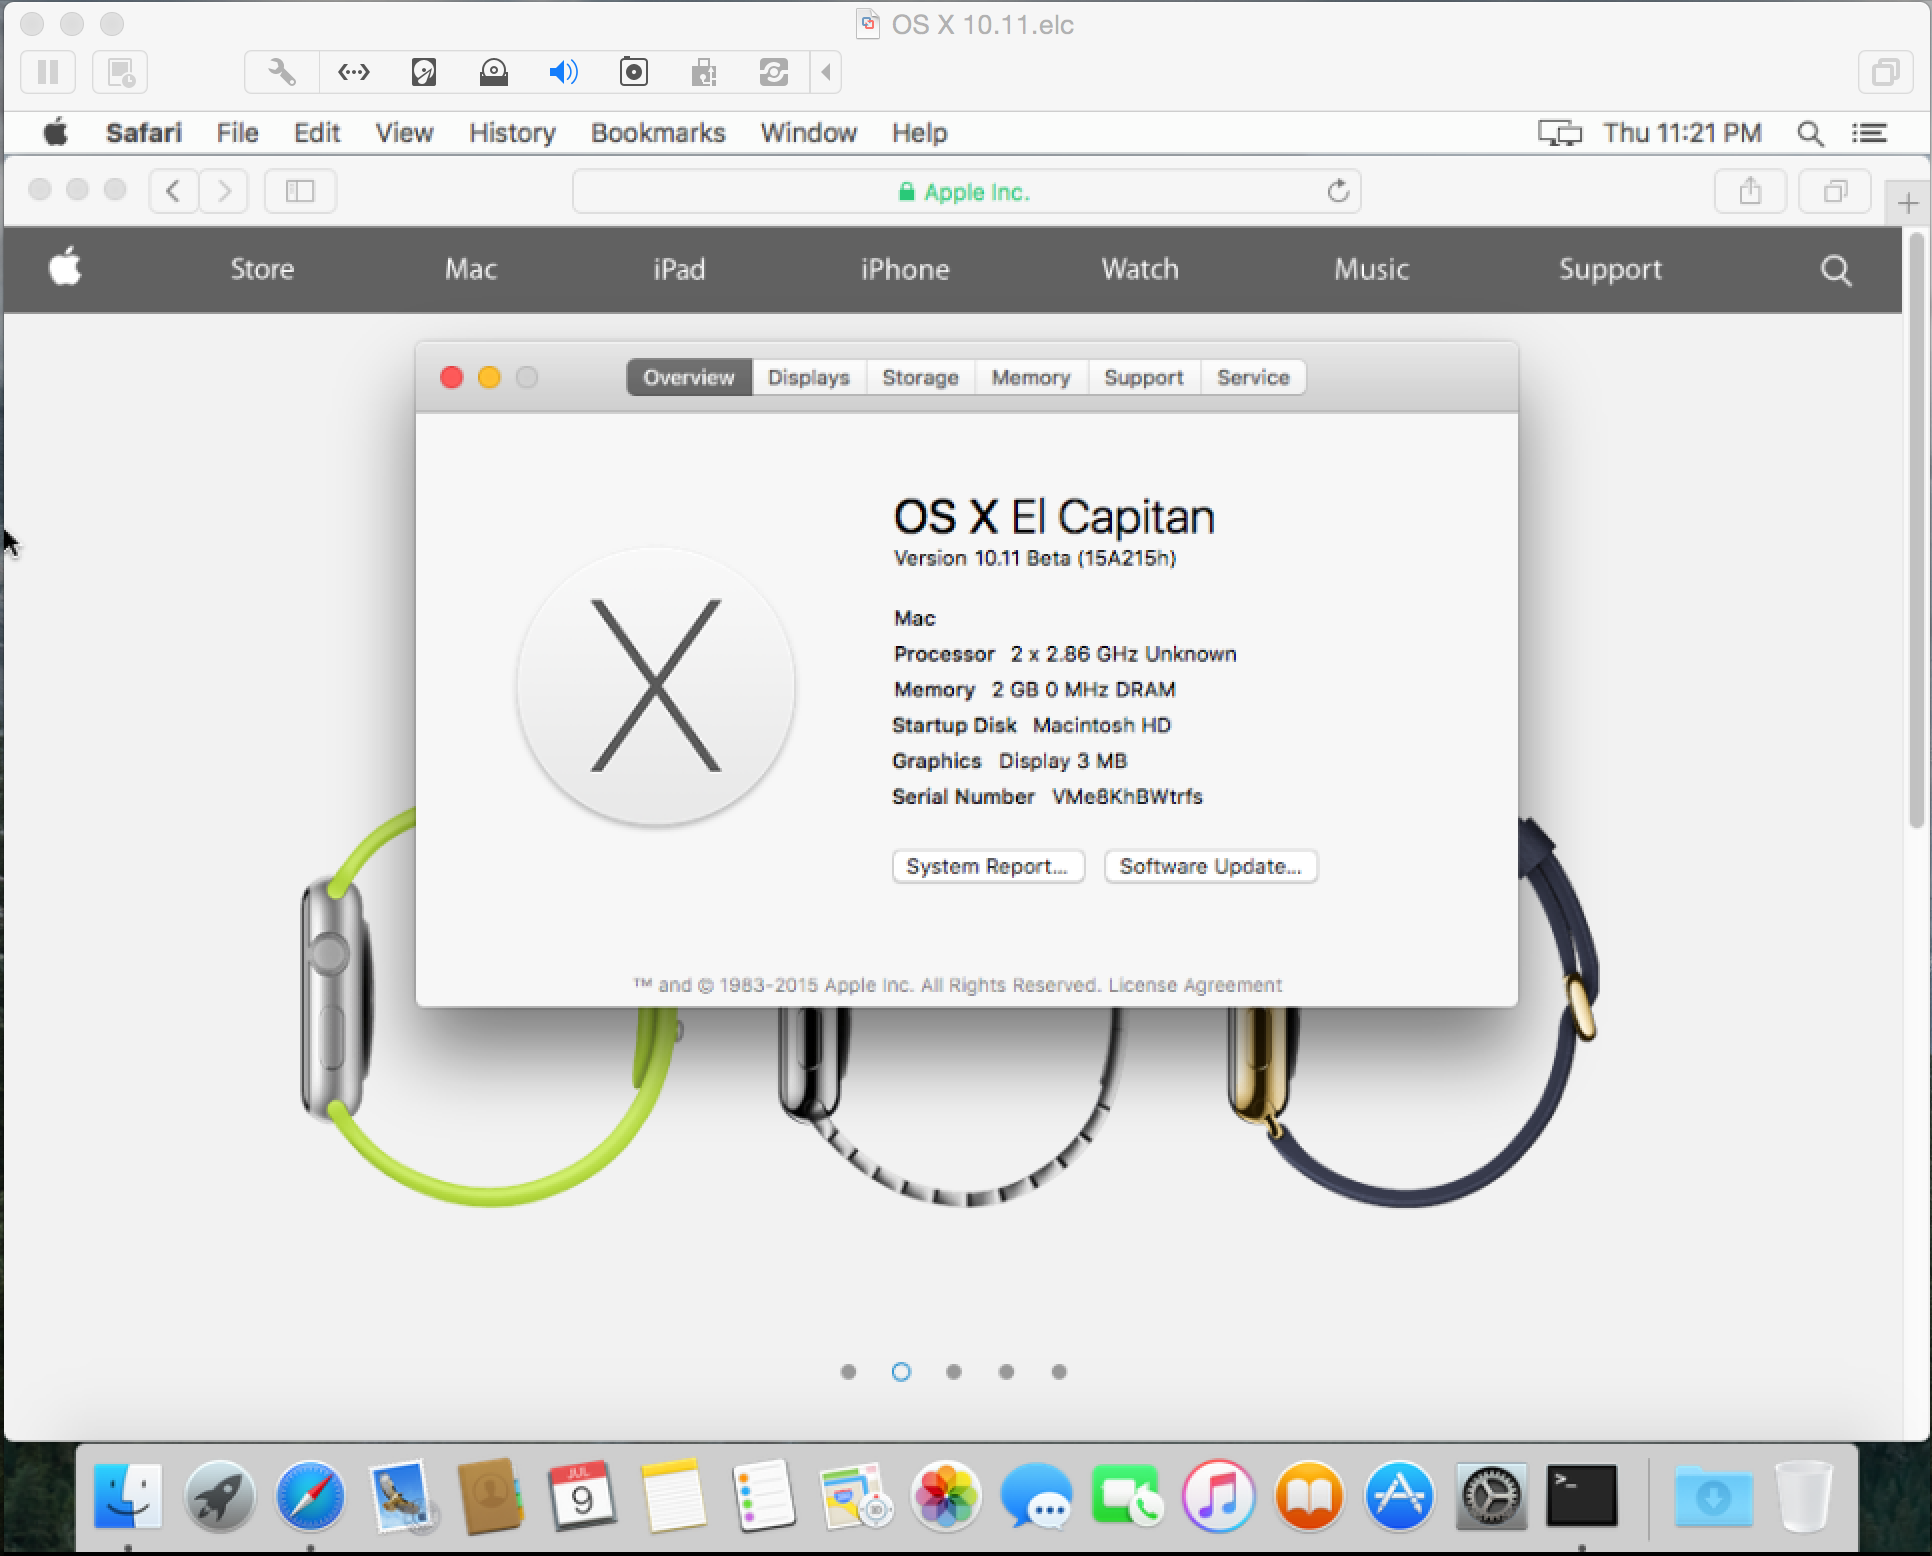Reload the Apple page

1338,191
